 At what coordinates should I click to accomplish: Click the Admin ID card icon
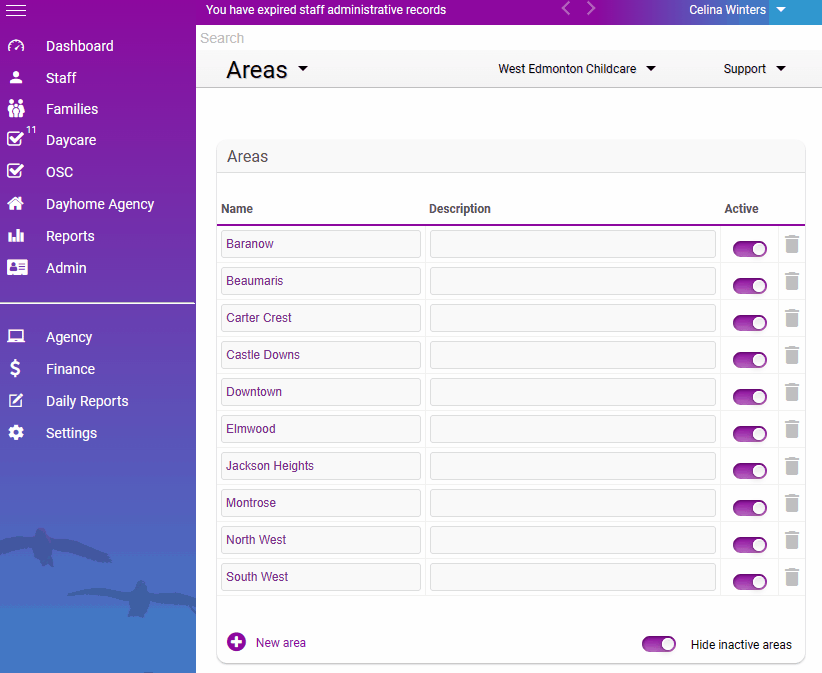(17, 267)
